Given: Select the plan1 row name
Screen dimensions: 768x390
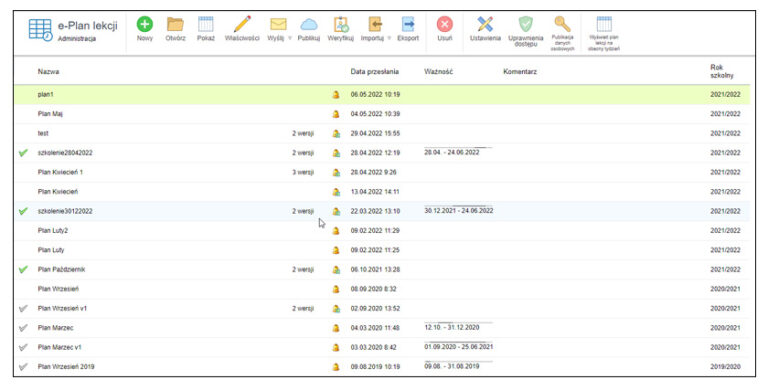Looking at the screenshot, I should point(46,95).
